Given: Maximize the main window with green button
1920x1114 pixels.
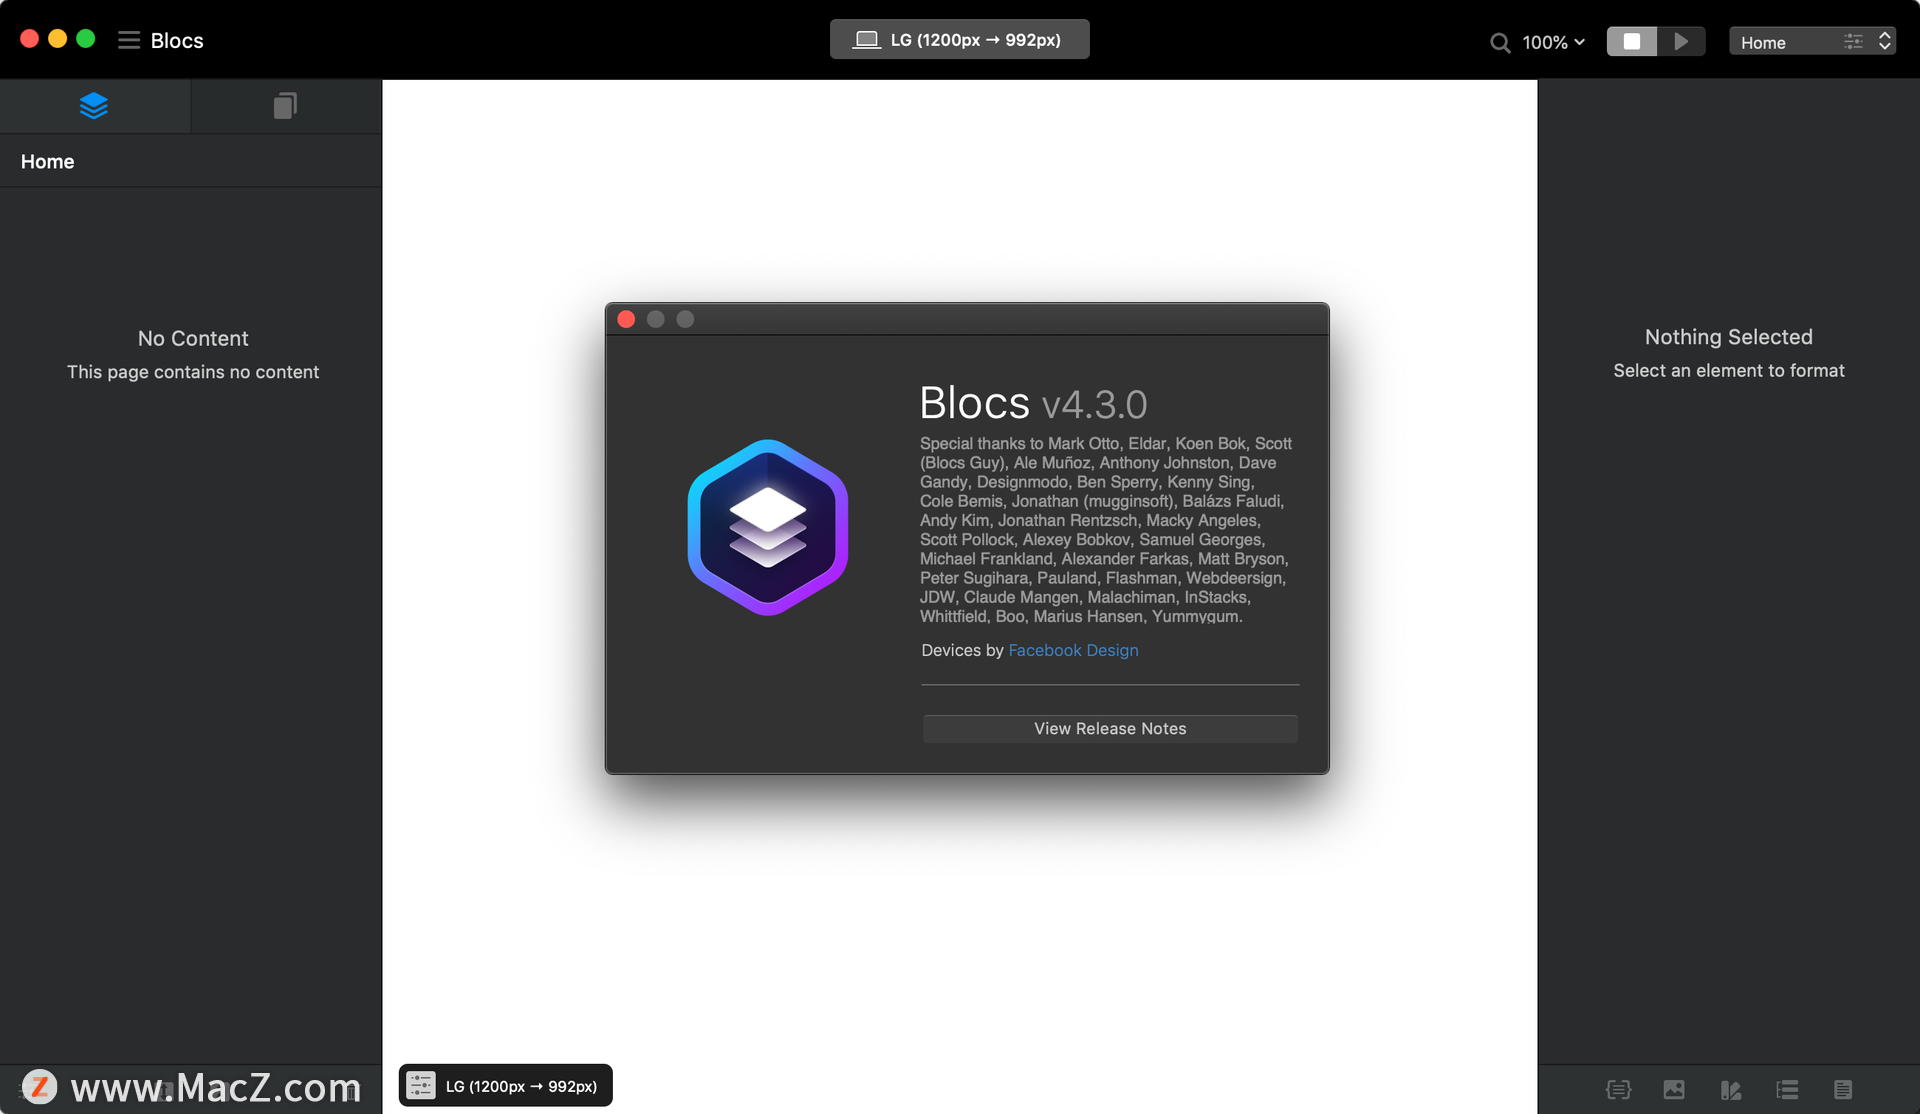Looking at the screenshot, I should (x=86, y=39).
